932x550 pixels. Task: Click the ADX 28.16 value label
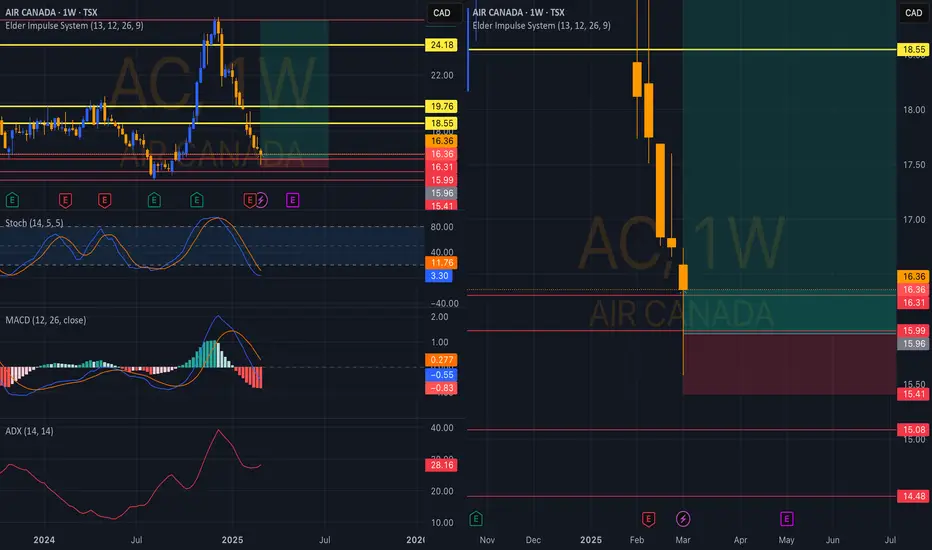pos(442,465)
